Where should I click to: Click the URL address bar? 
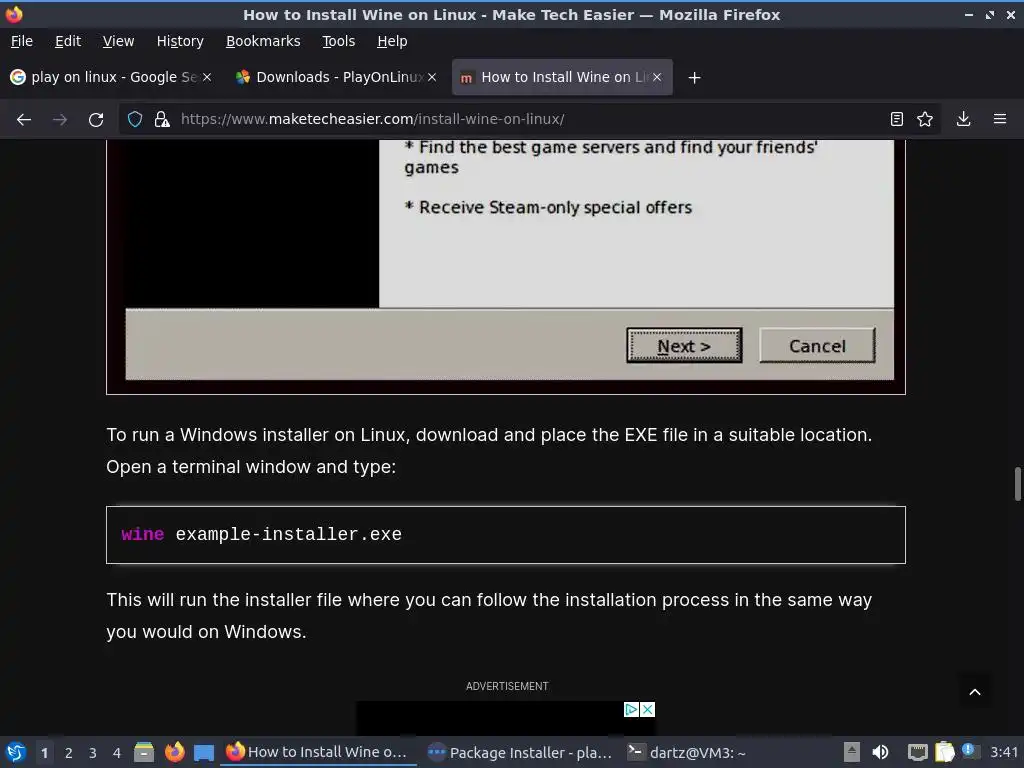[529, 120]
